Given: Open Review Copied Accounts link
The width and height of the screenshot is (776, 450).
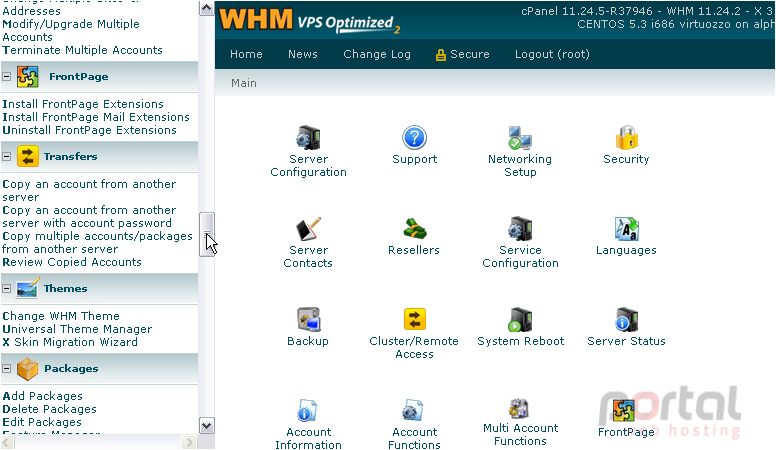Looking at the screenshot, I should [72, 262].
